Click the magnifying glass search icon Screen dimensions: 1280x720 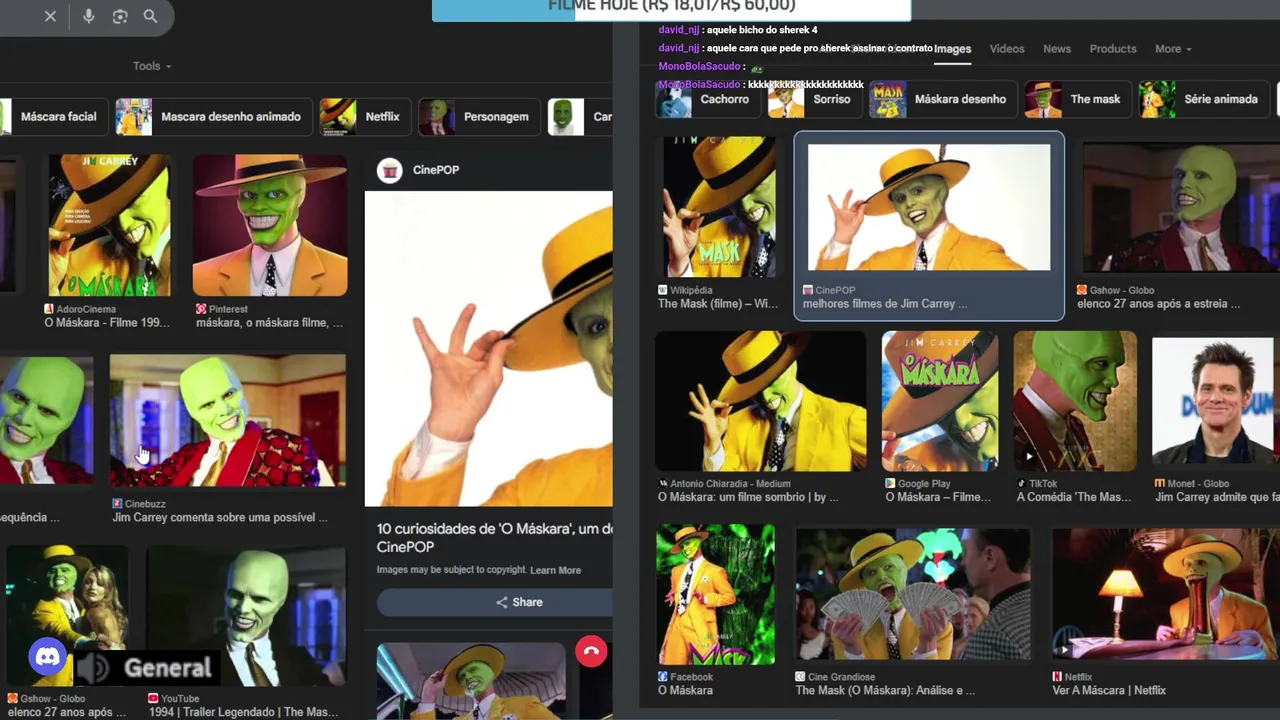tap(150, 17)
